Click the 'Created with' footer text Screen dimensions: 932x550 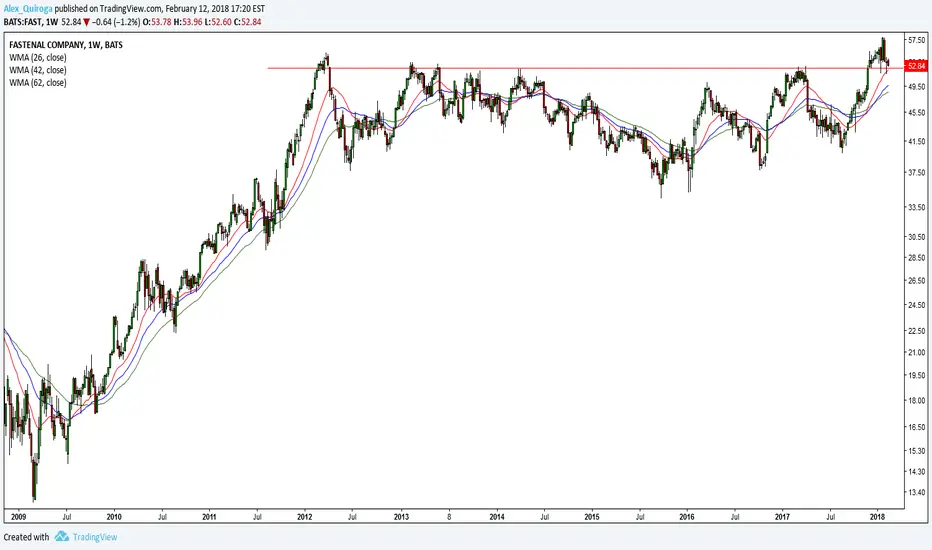(x=26, y=537)
